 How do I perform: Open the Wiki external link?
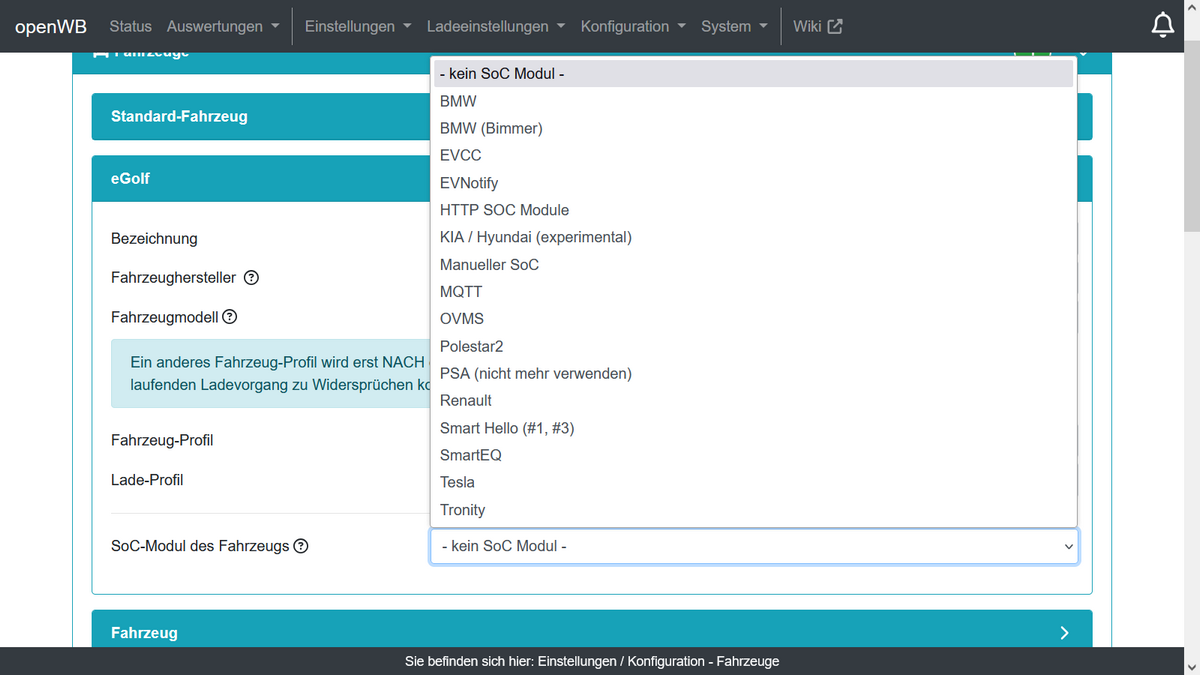point(818,26)
